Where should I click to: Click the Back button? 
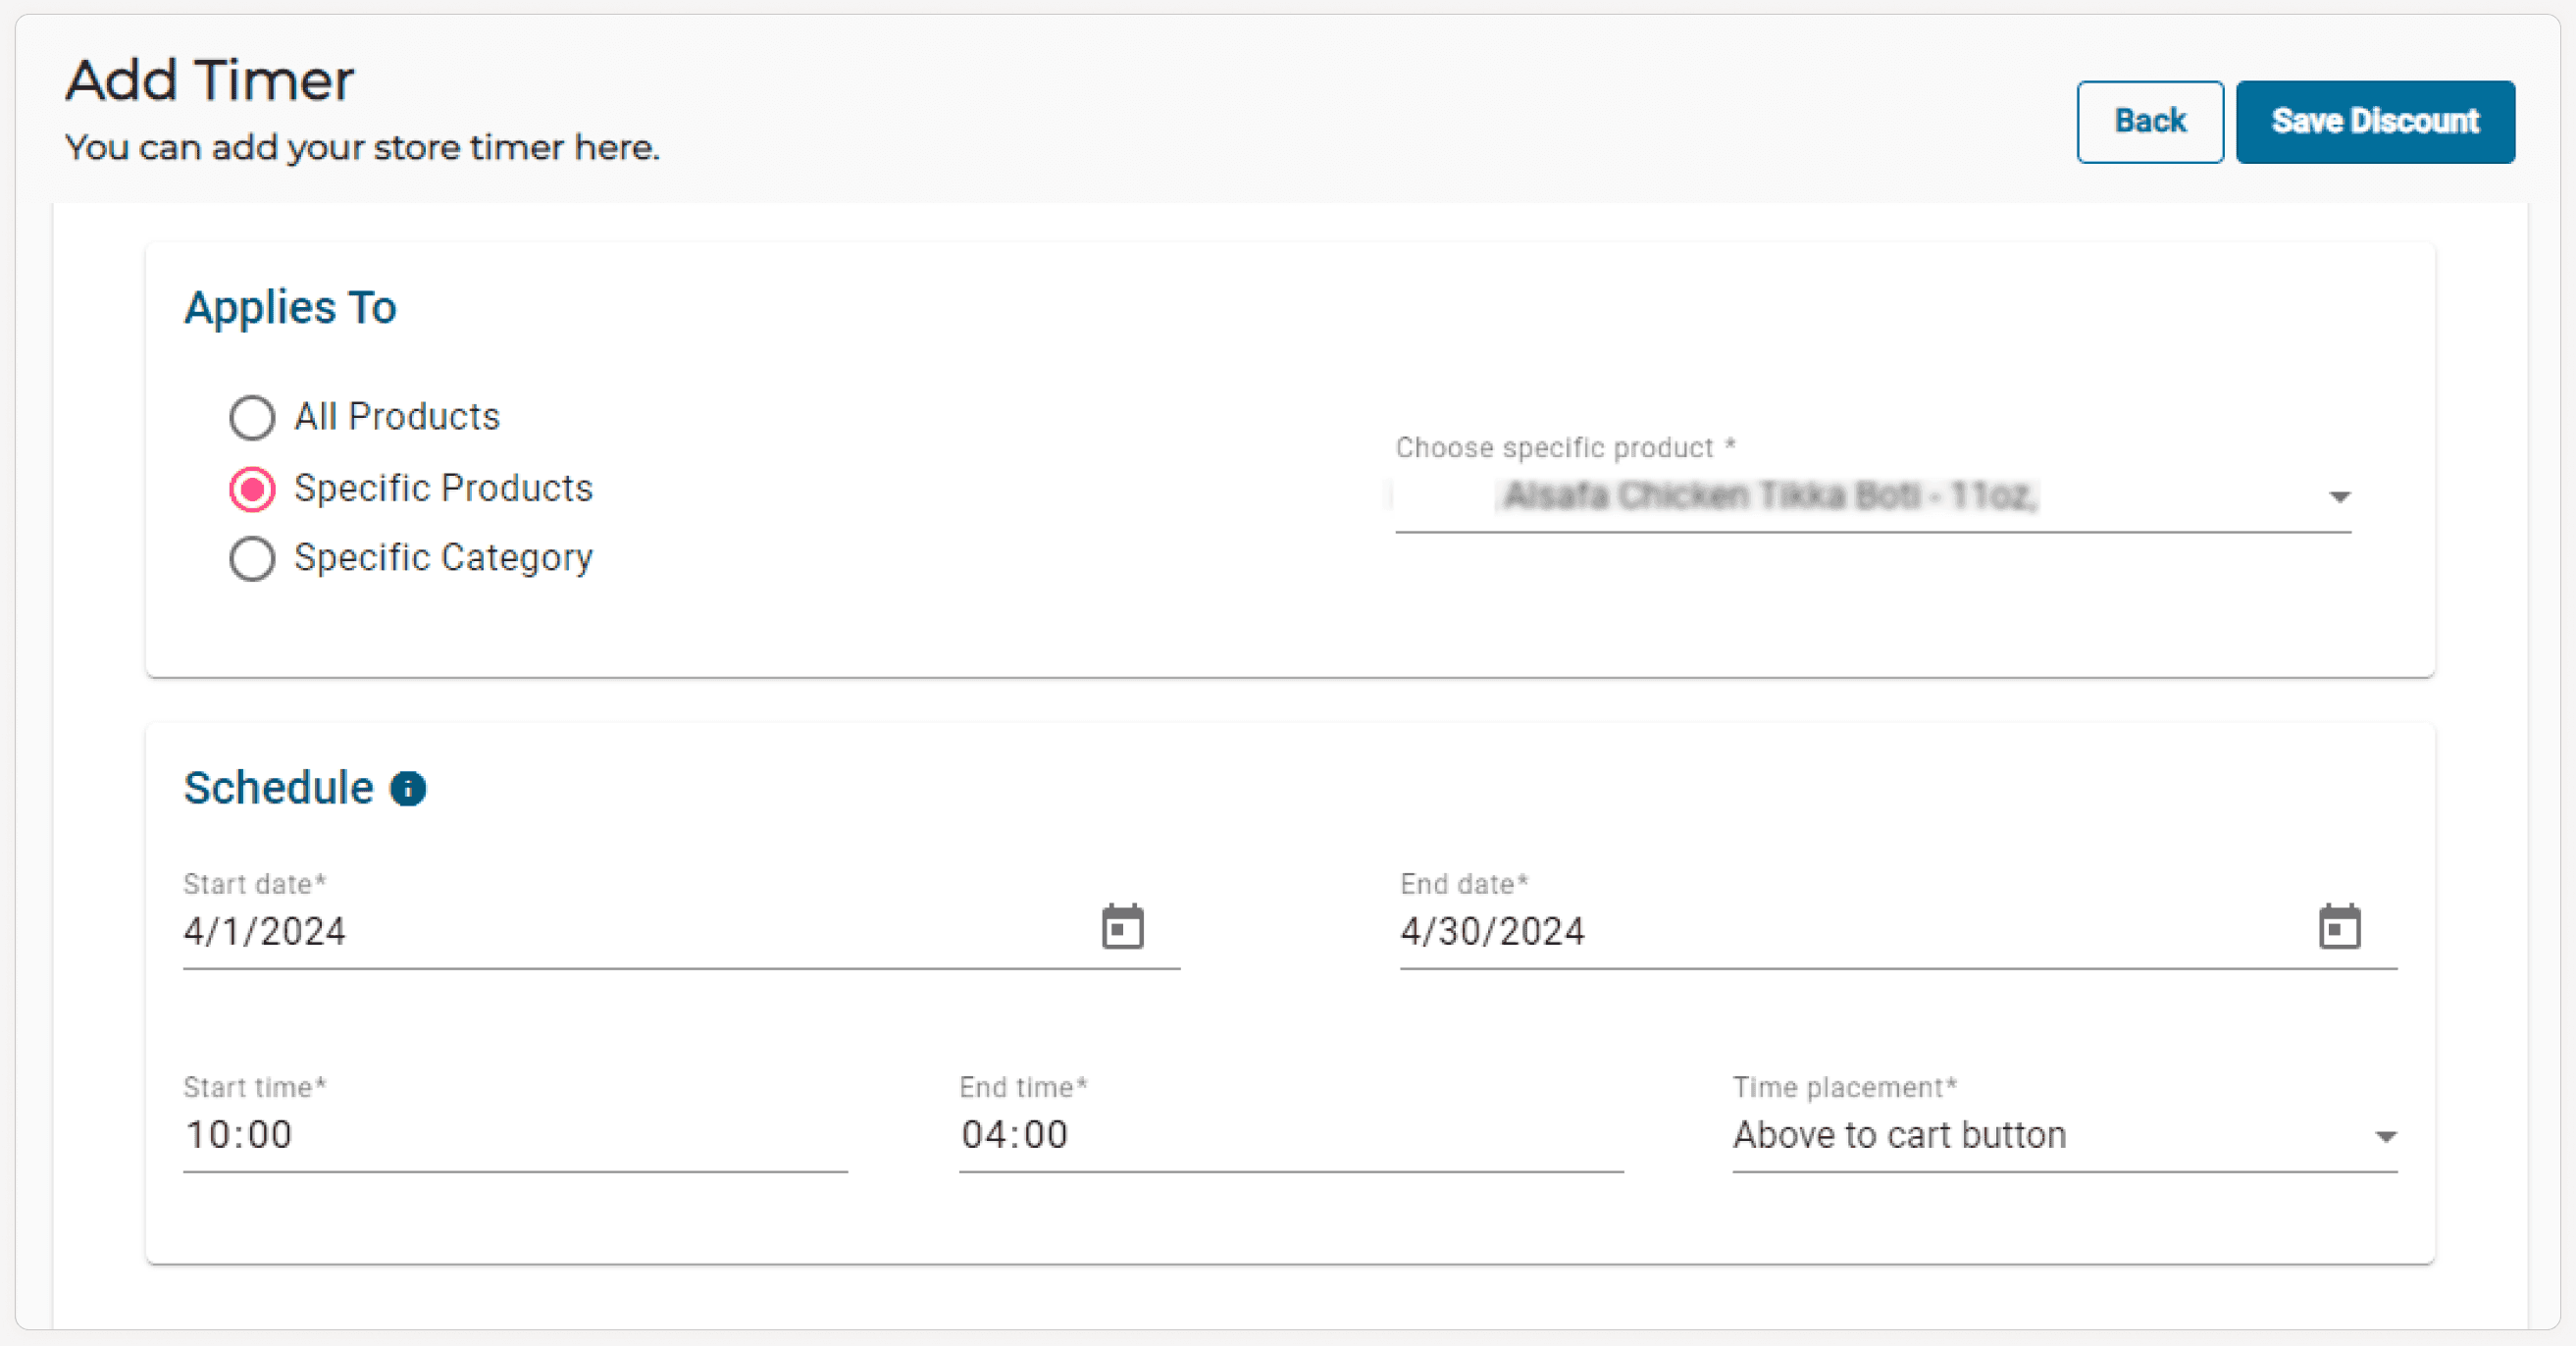(2149, 122)
